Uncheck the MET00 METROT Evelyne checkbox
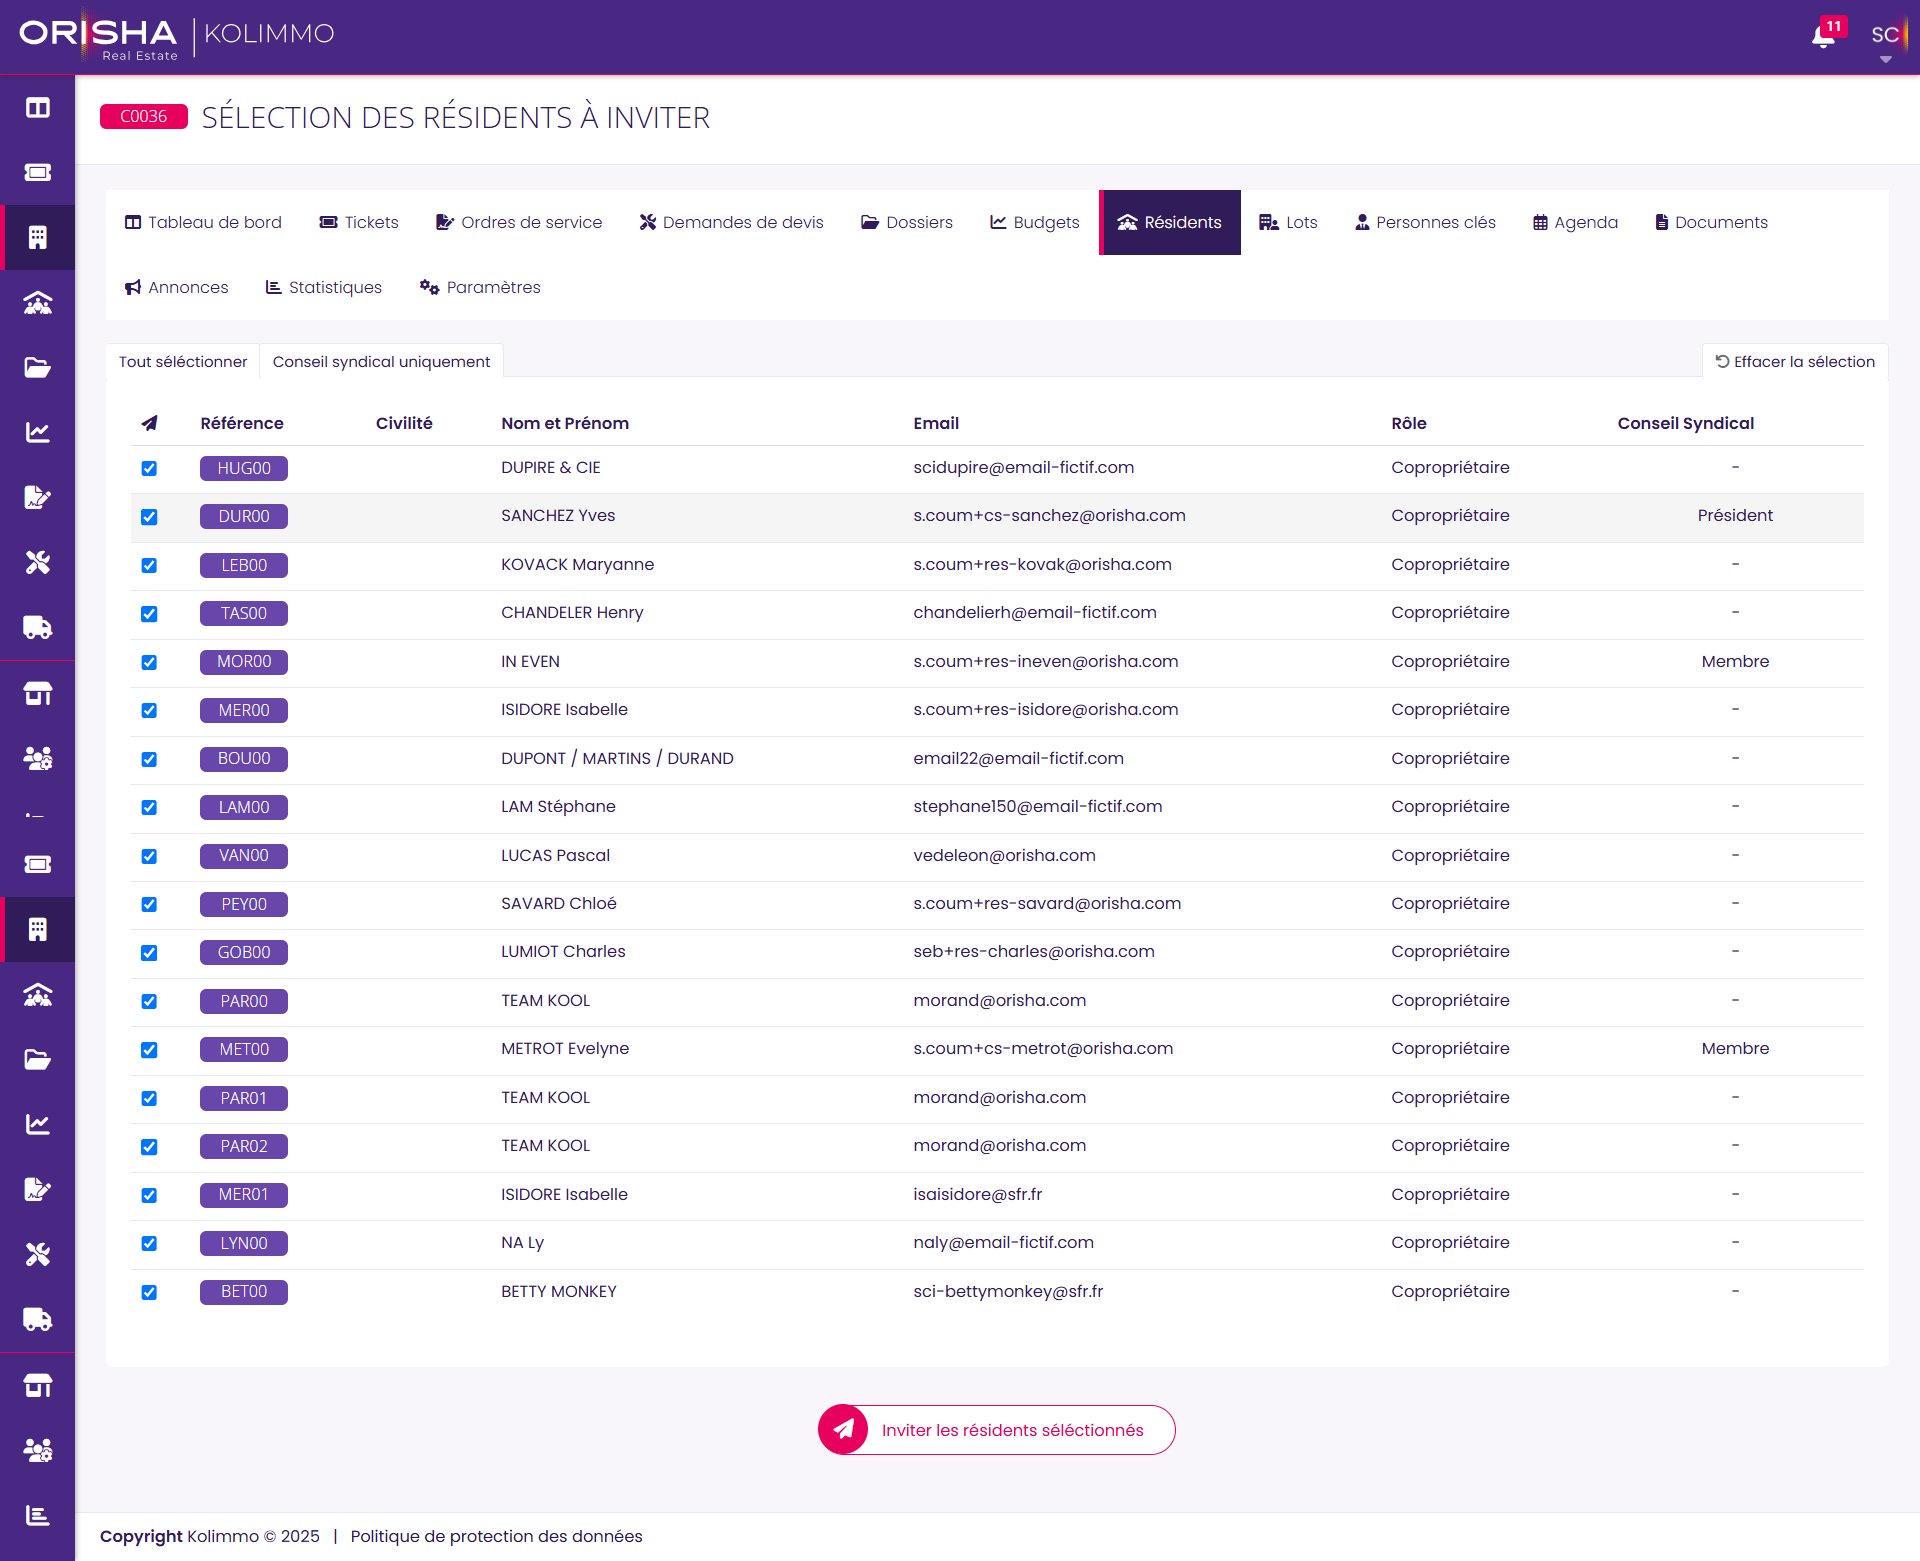The width and height of the screenshot is (1920, 1561). [149, 1050]
